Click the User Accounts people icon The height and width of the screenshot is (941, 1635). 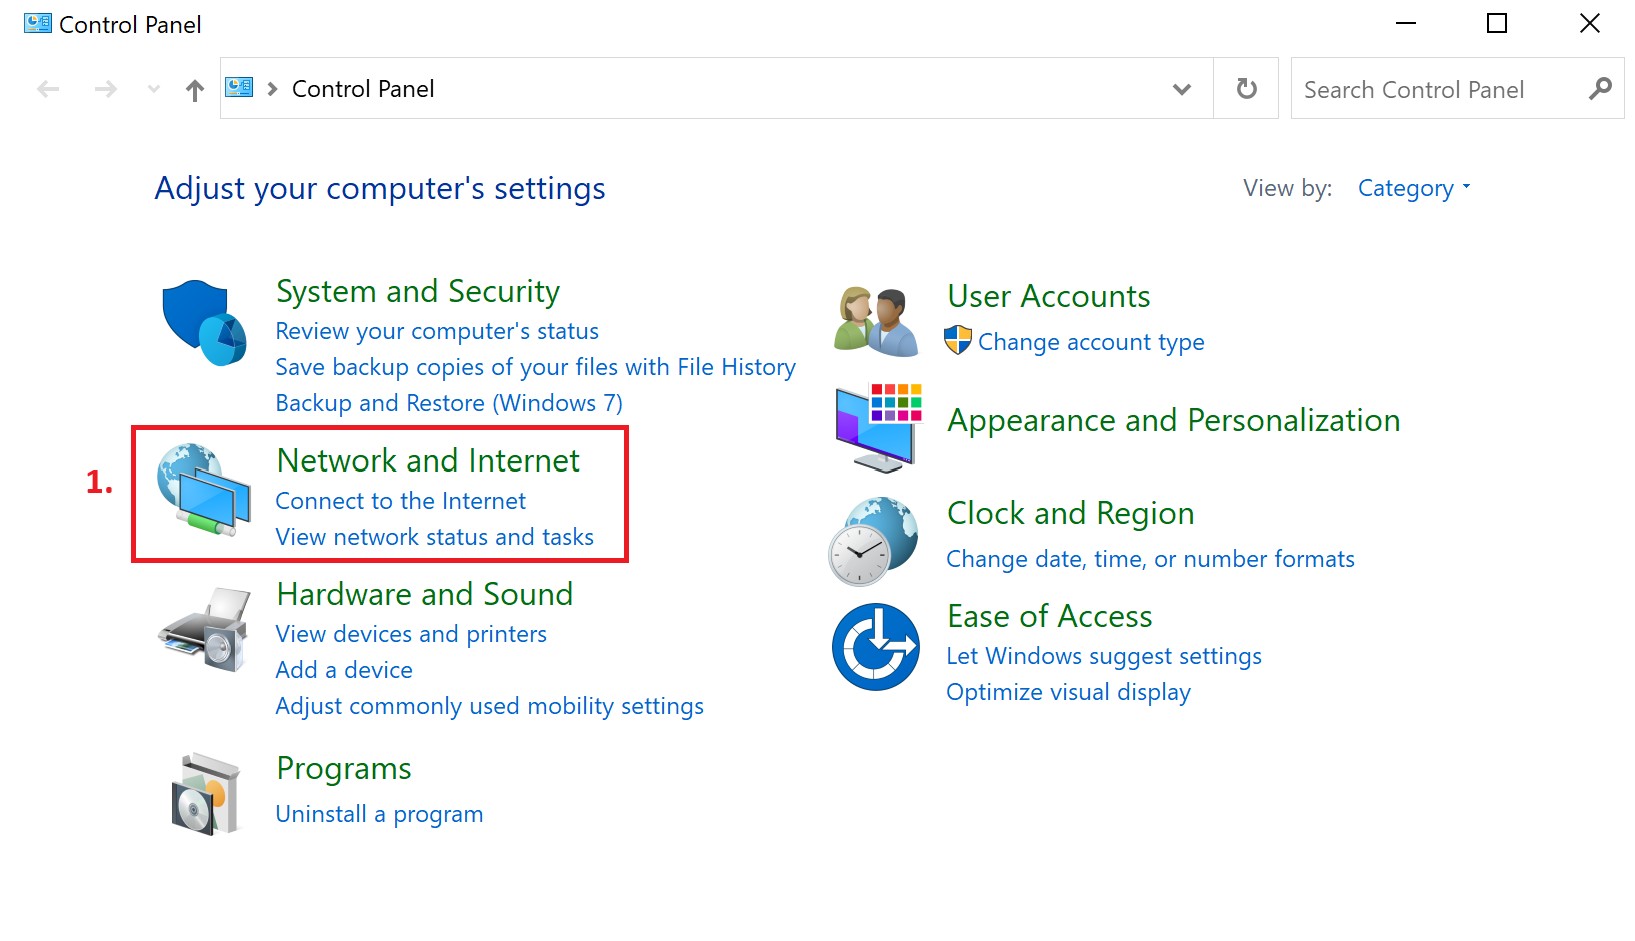(x=875, y=318)
